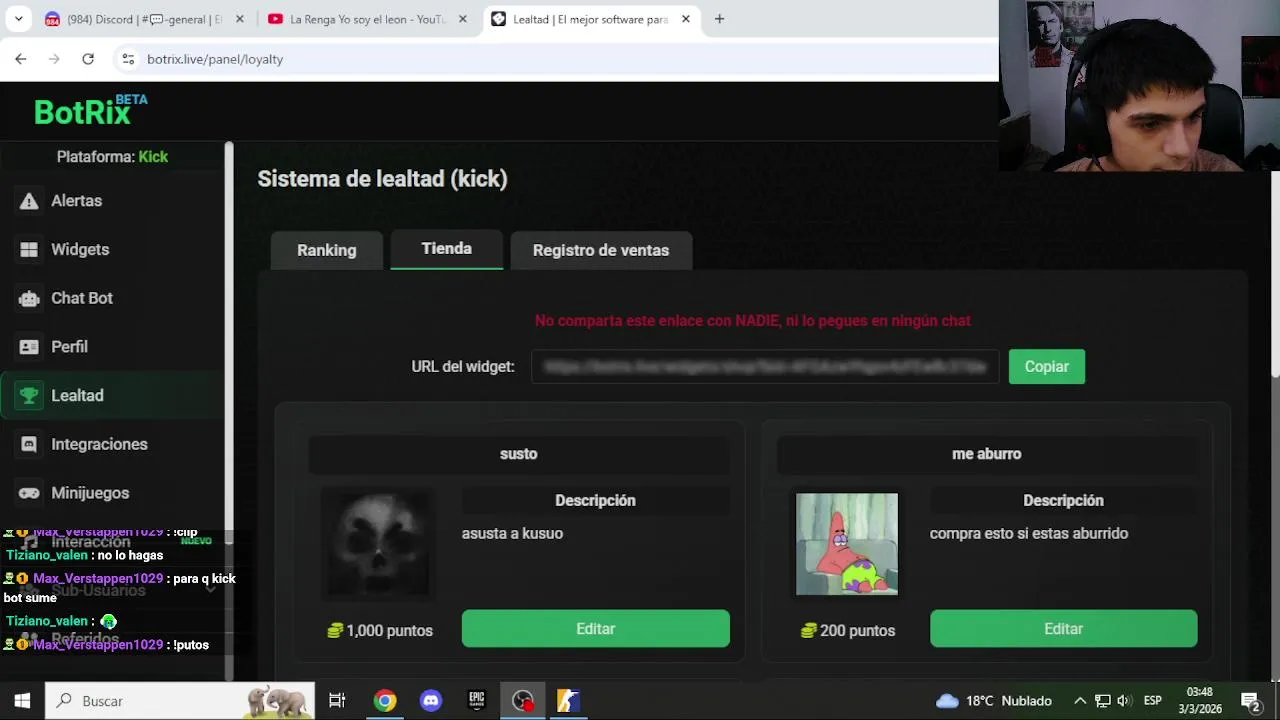The width and height of the screenshot is (1280, 720).
Task: Click the susto skull thumbnail
Action: [378, 544]
